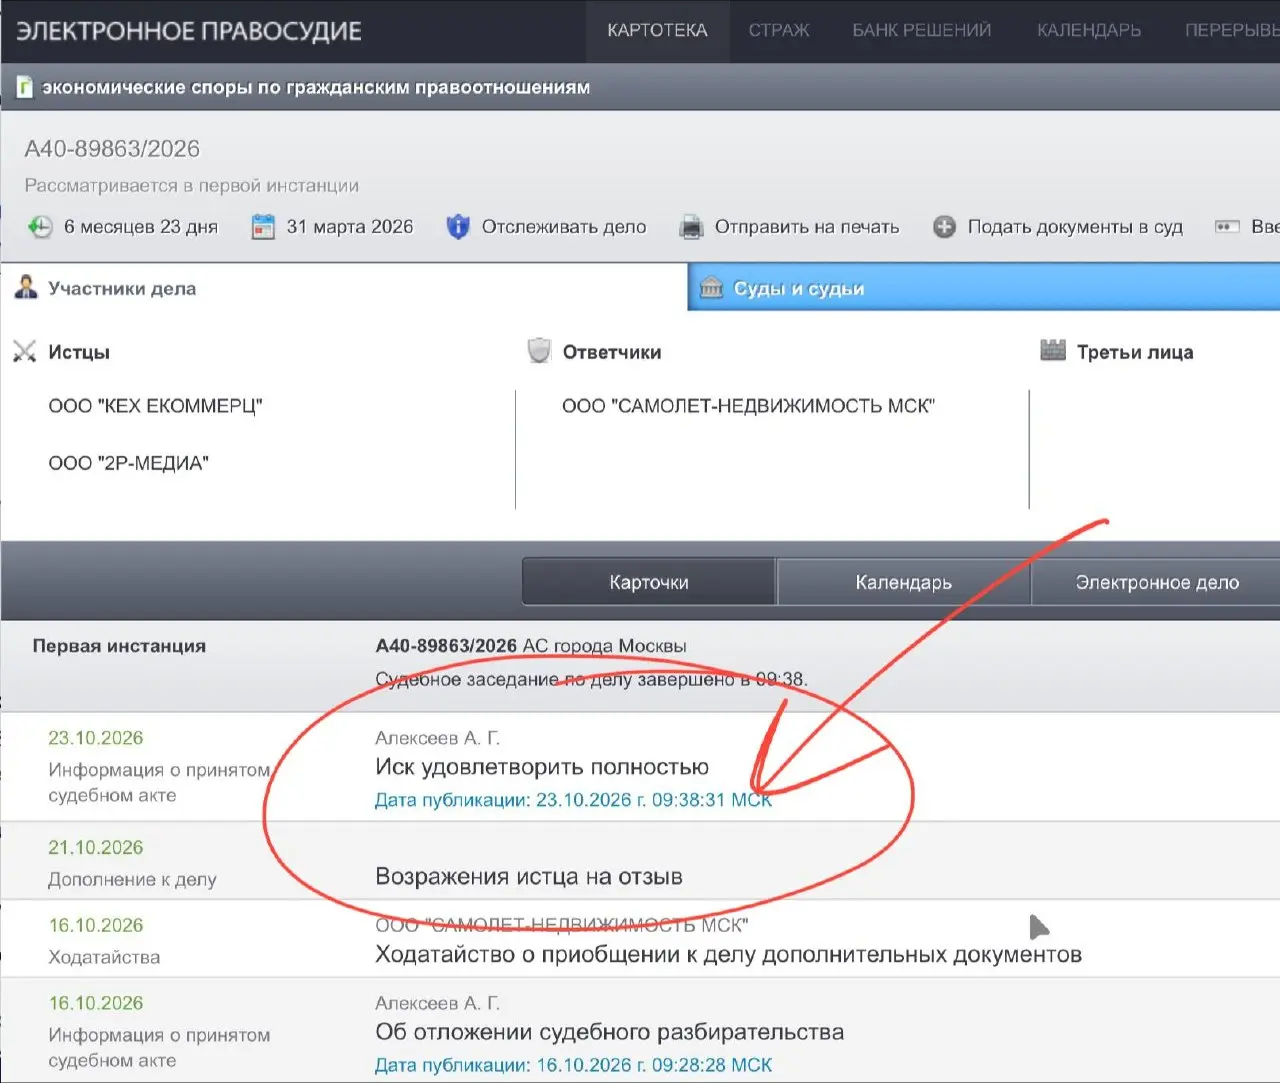Click the clock icon beside '6 месяцев 23 дня'
This screenshot has height=1083, width=1280.
(x=40, y=227)
